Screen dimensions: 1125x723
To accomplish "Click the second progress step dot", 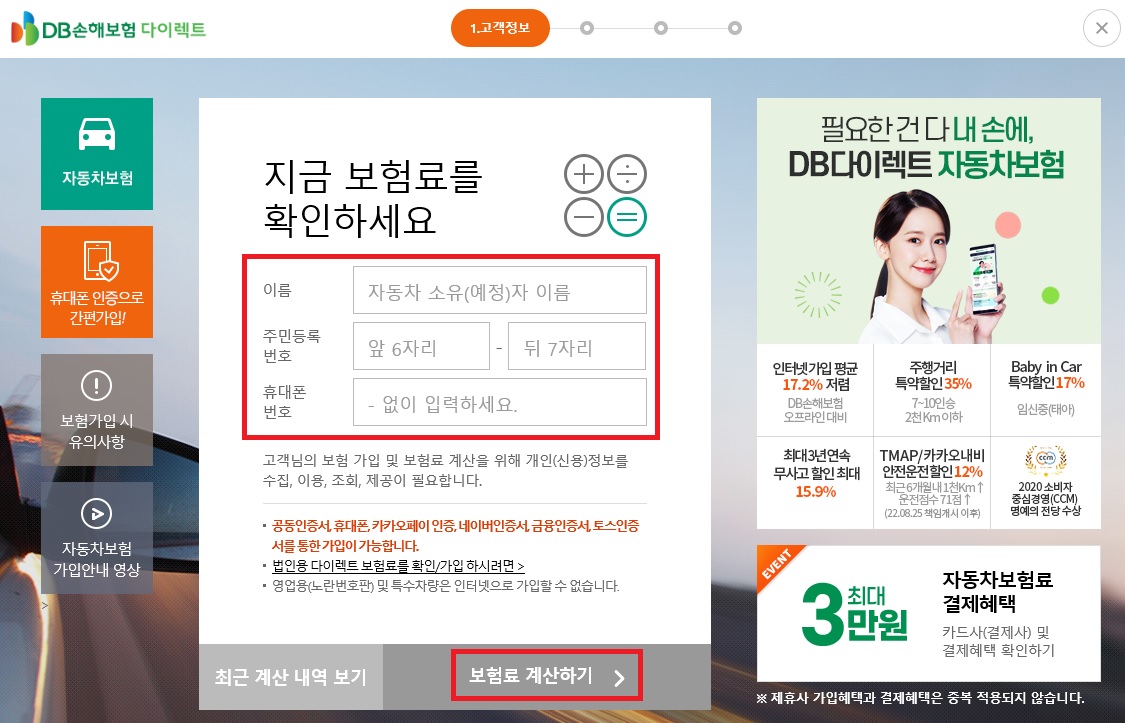I will [x=587, y=28].
